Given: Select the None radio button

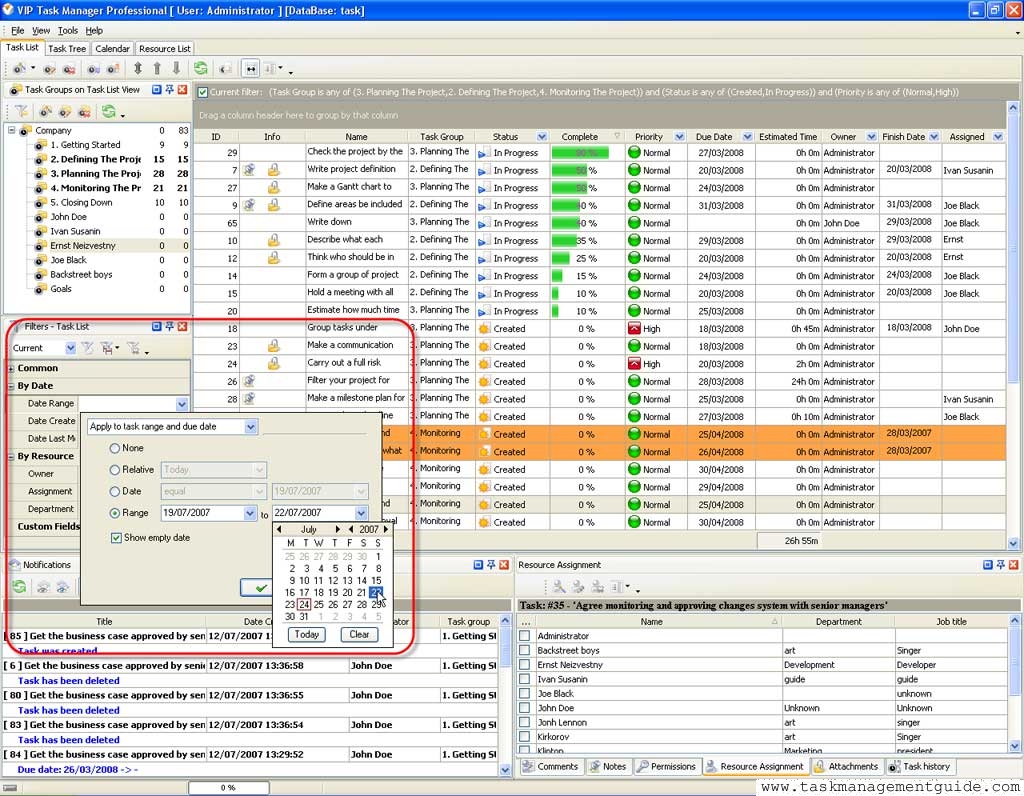Looking at the screenshot, I should pyautogui.click(x=115, y=449).
